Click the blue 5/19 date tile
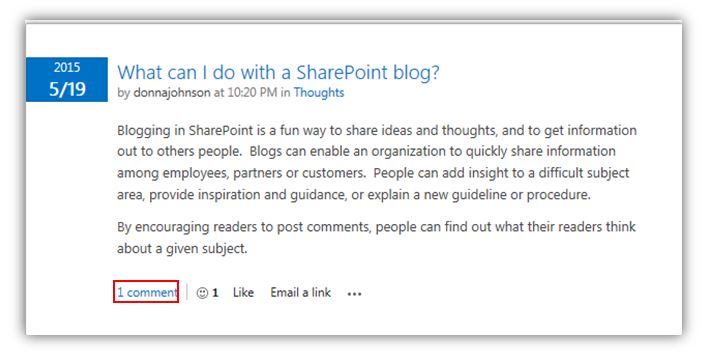 tap(67, 79)
